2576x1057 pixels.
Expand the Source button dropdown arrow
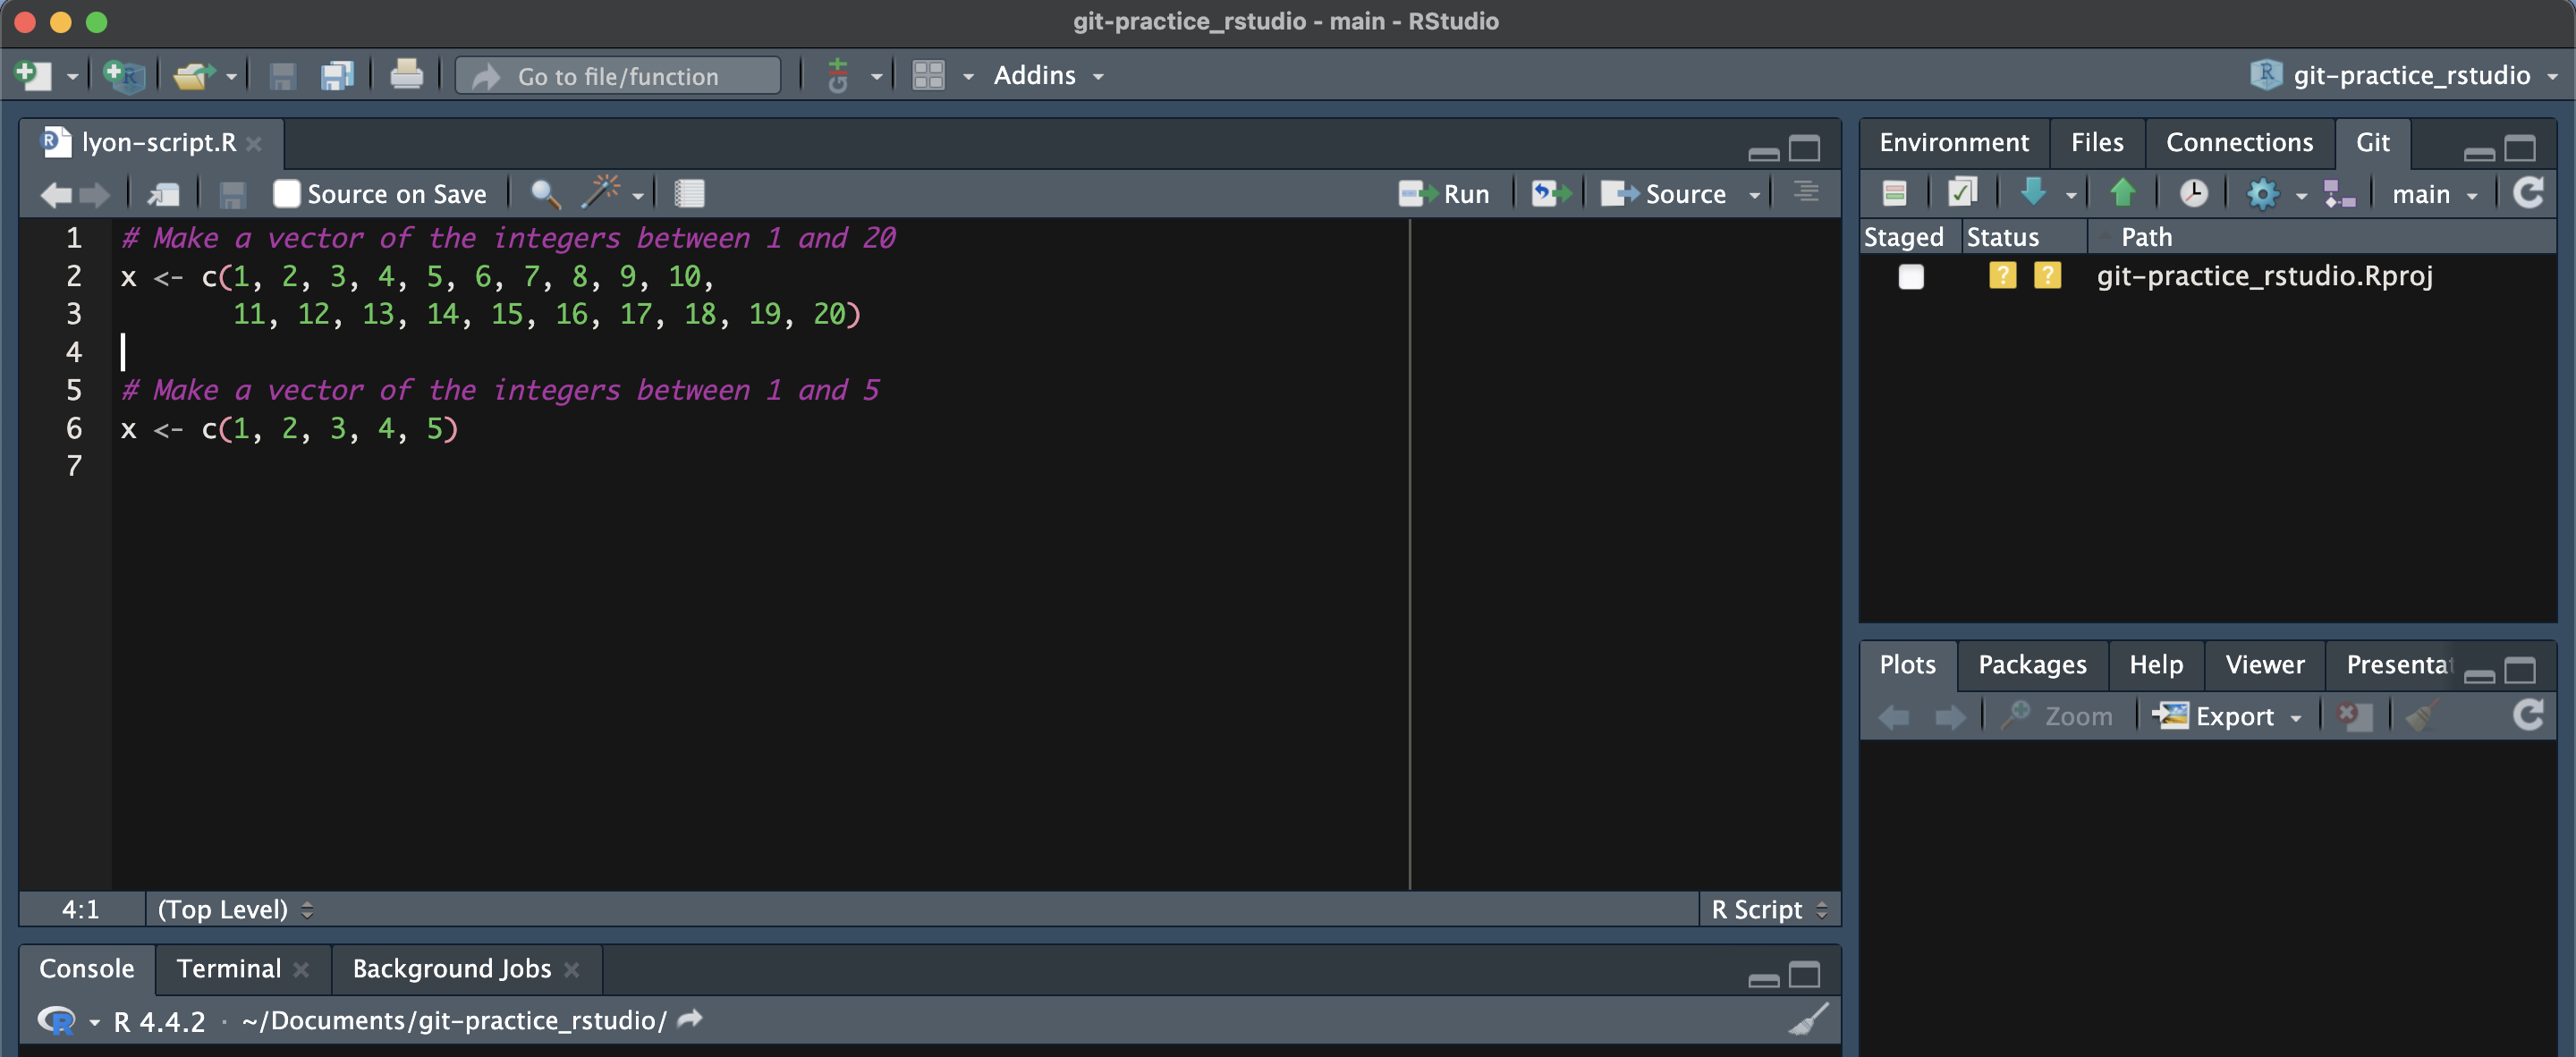tap(1757, 193)
